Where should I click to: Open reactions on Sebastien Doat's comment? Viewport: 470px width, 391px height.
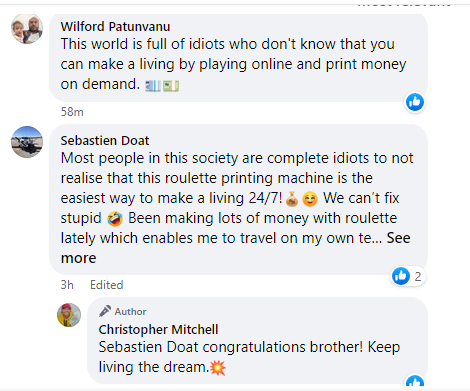point(408,276)
